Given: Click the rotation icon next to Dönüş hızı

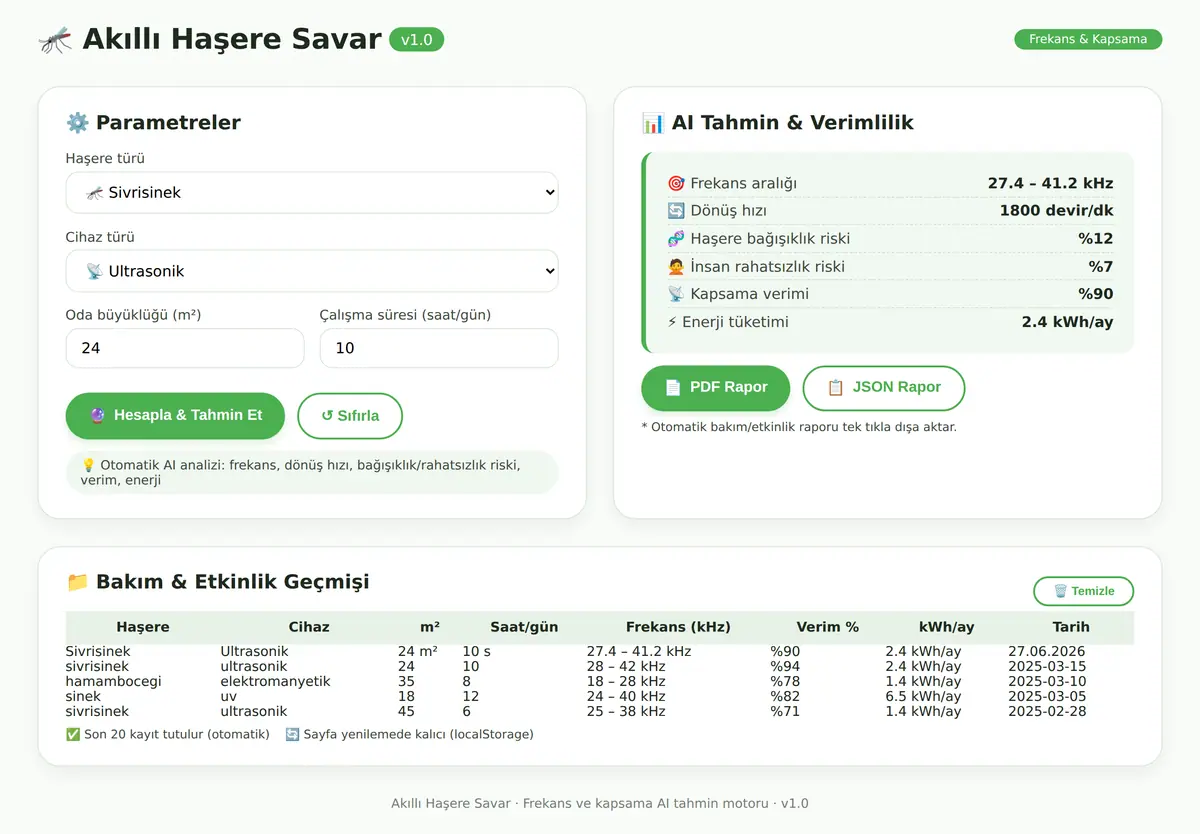Looking at the screenshot, I should [676, 211].
